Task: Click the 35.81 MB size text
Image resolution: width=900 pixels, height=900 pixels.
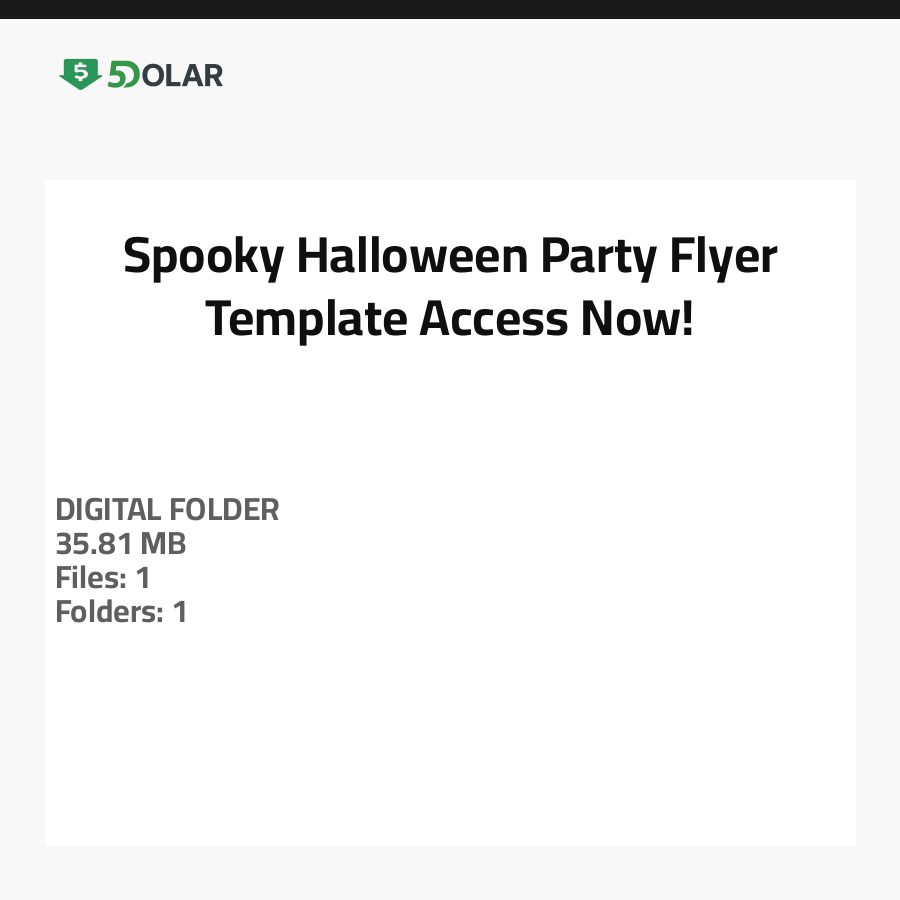Action: (x=120, y=544)
